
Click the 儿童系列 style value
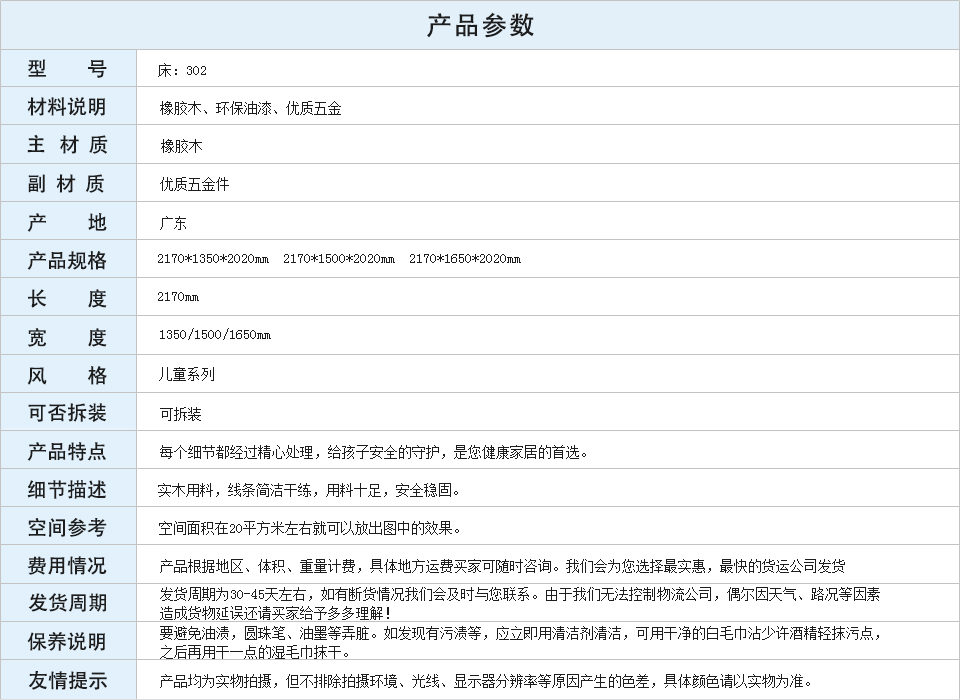pos(186,375)
